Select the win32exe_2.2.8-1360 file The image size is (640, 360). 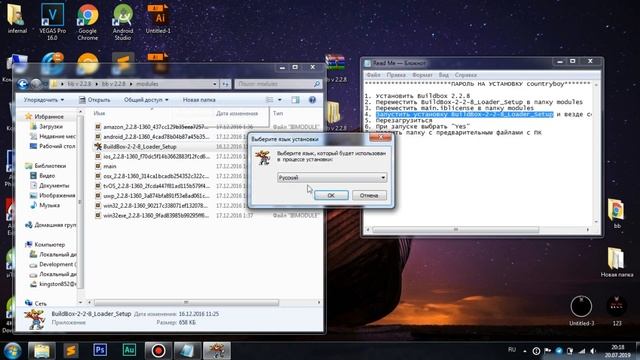click(x=155, y=215)
